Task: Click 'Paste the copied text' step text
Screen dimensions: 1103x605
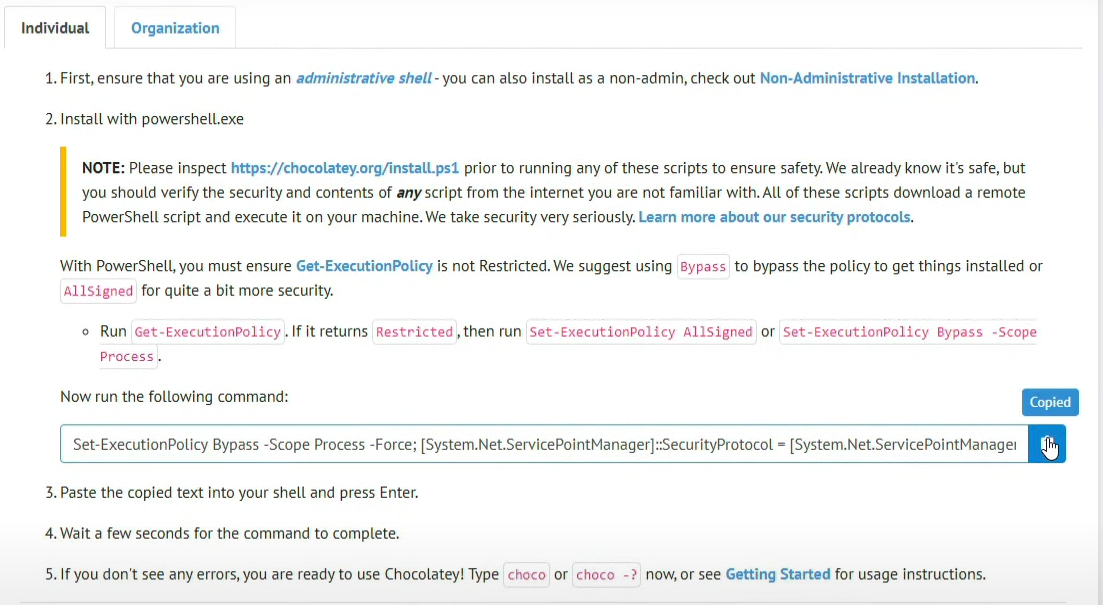Action: tap(239, 493)
